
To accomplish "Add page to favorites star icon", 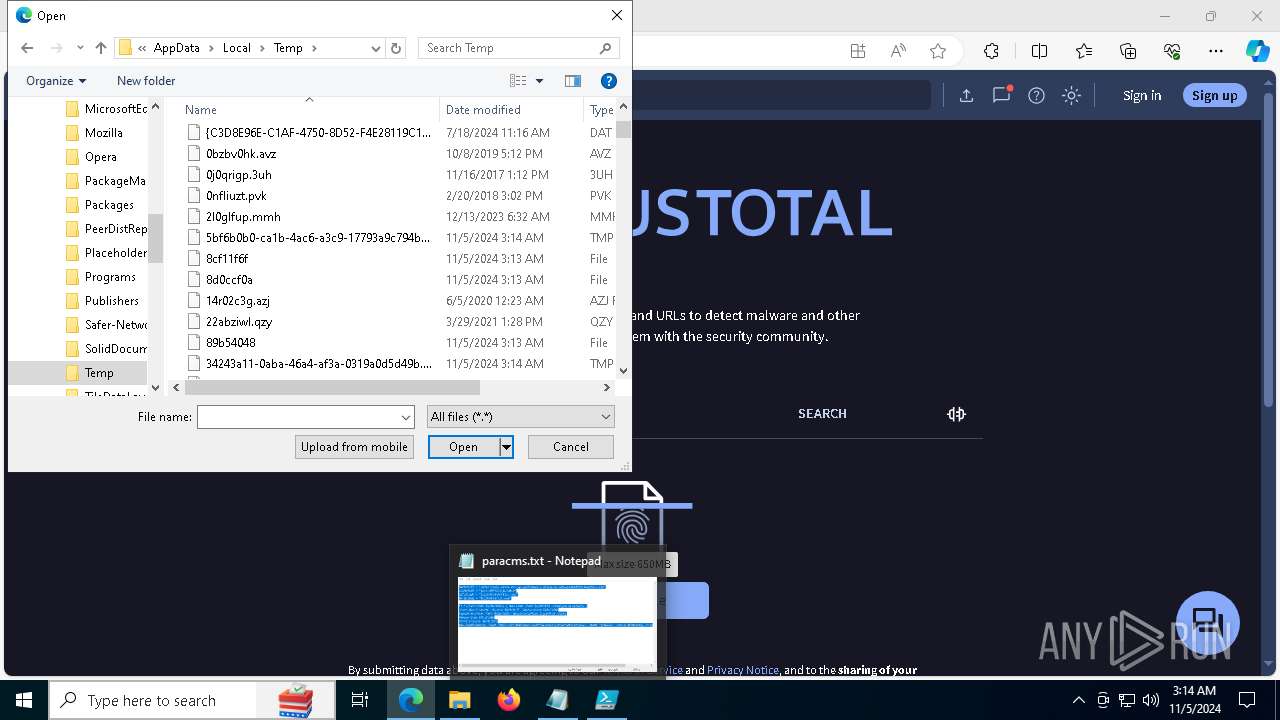I will pyautogui.click(x=938, y=51).
